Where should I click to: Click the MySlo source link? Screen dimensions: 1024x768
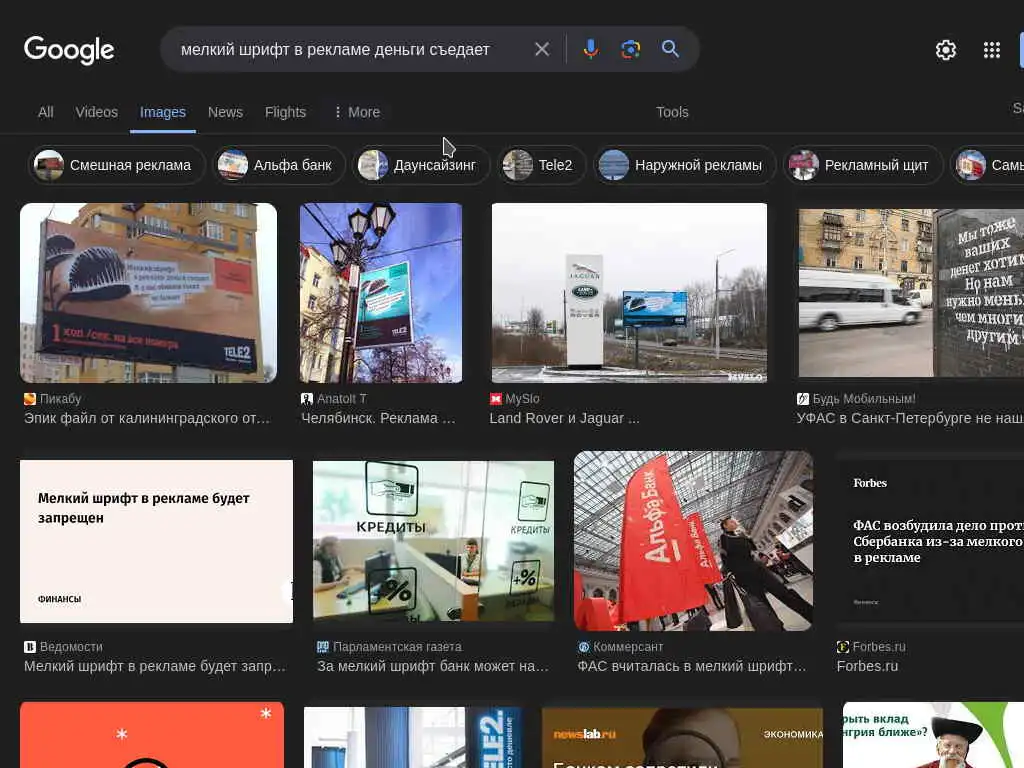pyautogui.click(x=522, y=398)
